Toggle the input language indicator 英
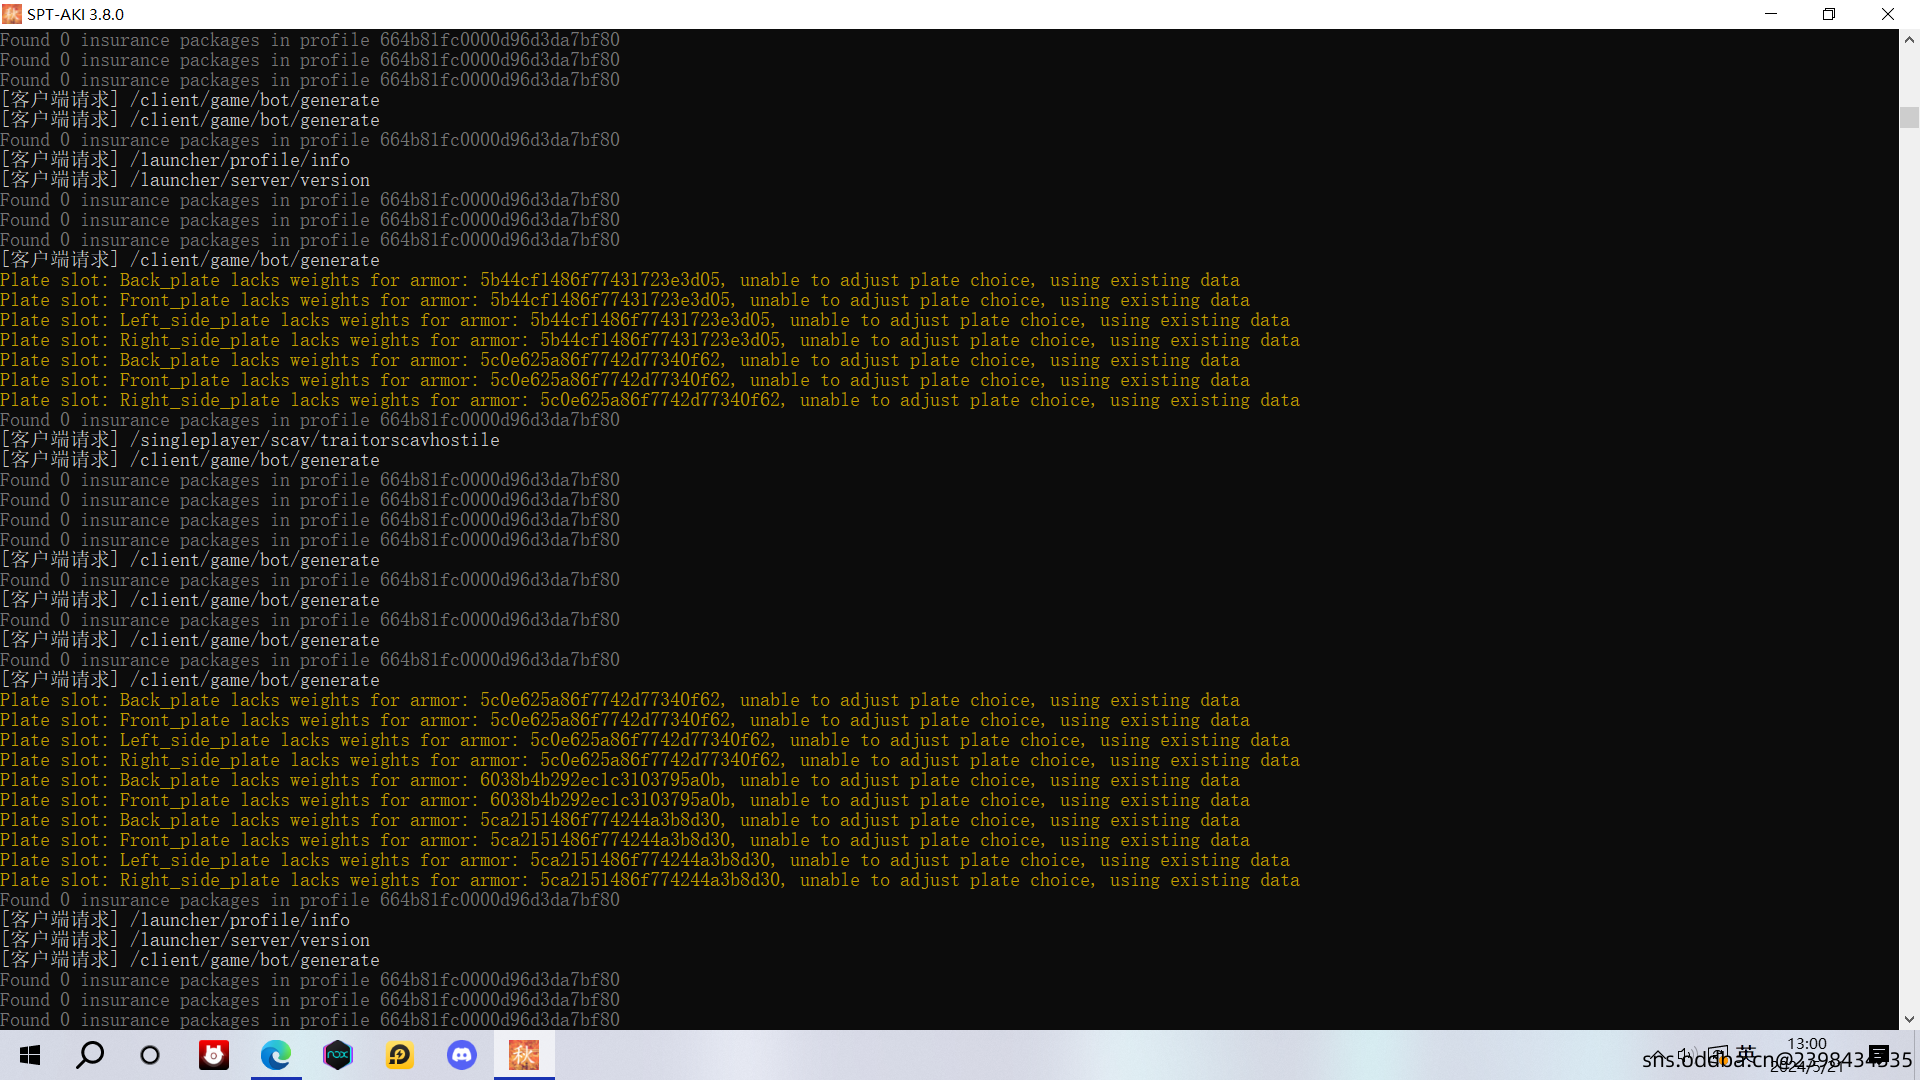This screenshot has height=1080, width=1920. pyautogui.click(x=1746, y=1054)
